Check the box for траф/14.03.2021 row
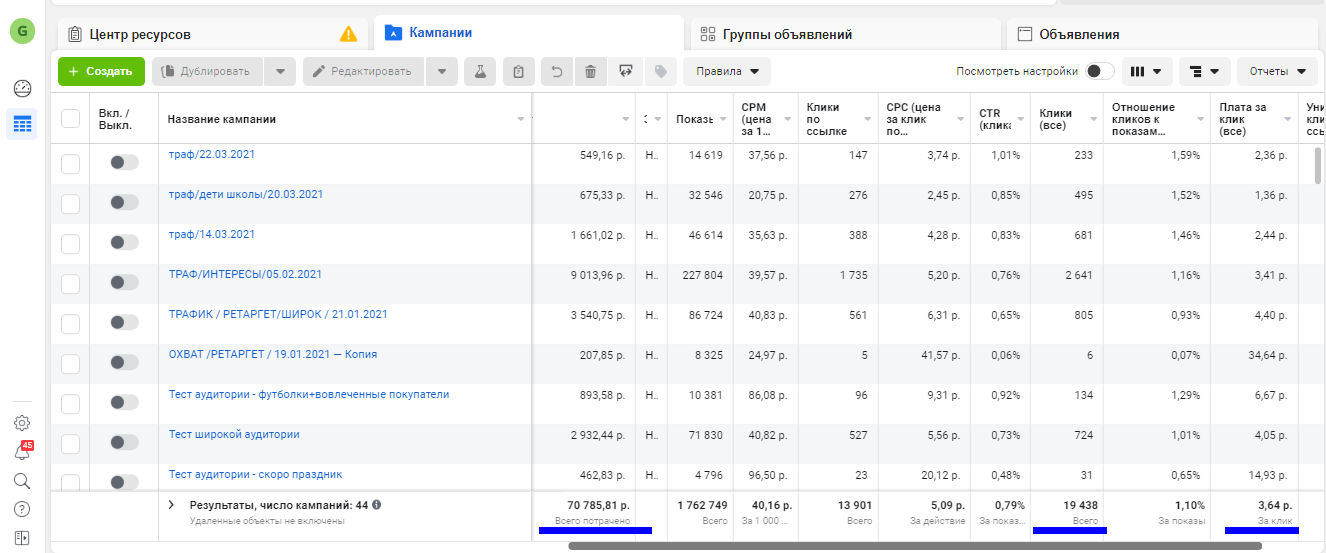The image size is (1326, 553). 71,244
